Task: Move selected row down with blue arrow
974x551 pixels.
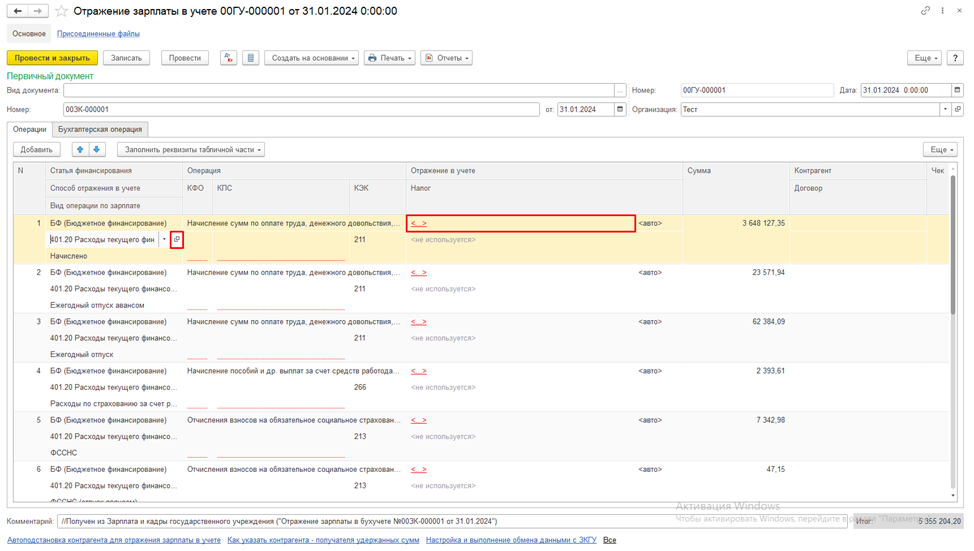Action: click(96, 150)
